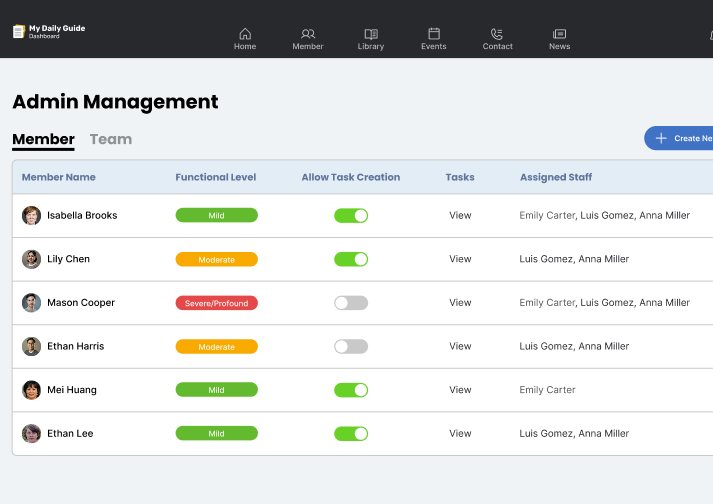Open the Contact phone icon
This screenshot has width=713, height=504.
click(x=497, y=34)
